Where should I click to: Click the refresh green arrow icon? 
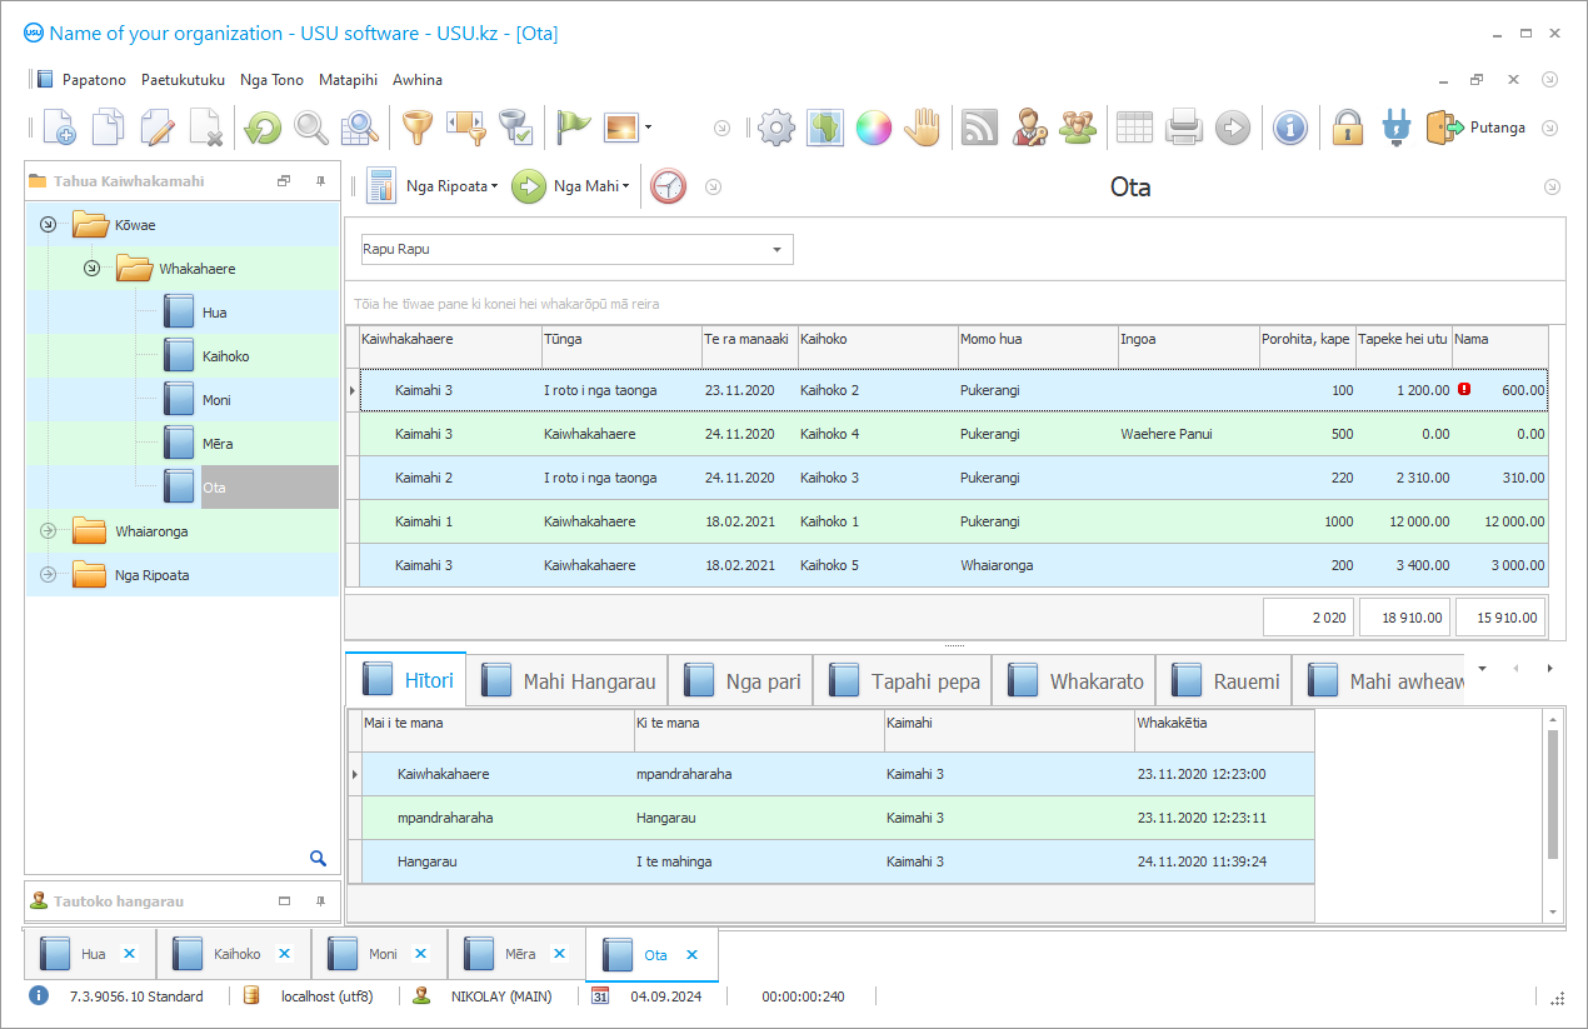pos(263,128)
